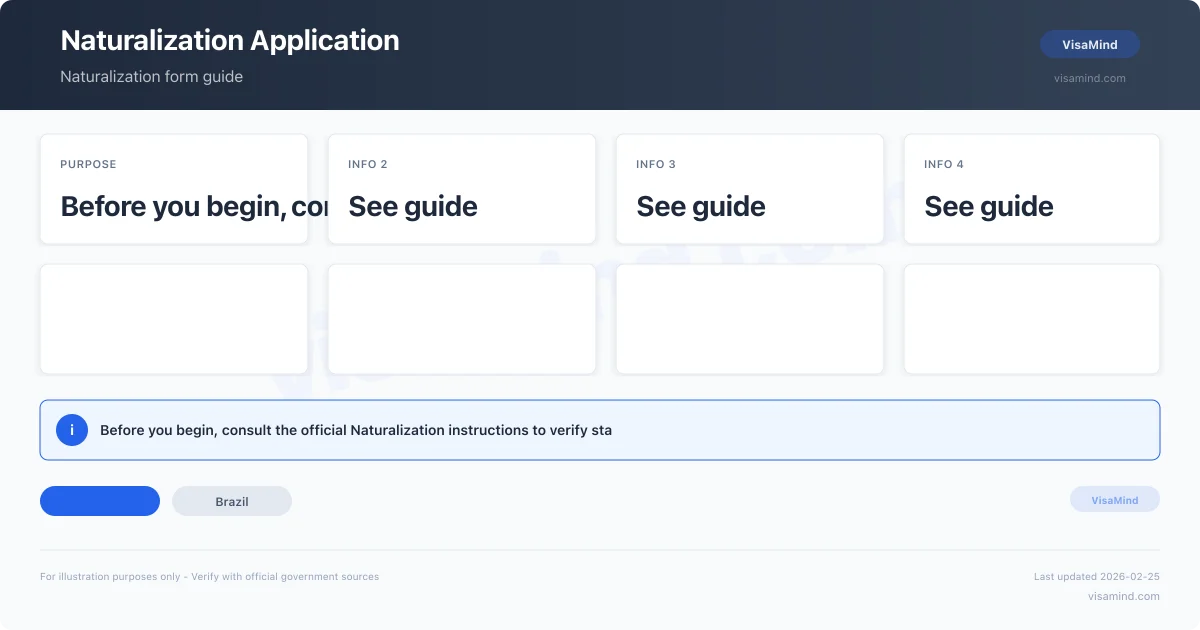Click the 'Before you begin, consult' notice banner text
Screen dimensions: 1200x630
(x=356, y=430)
